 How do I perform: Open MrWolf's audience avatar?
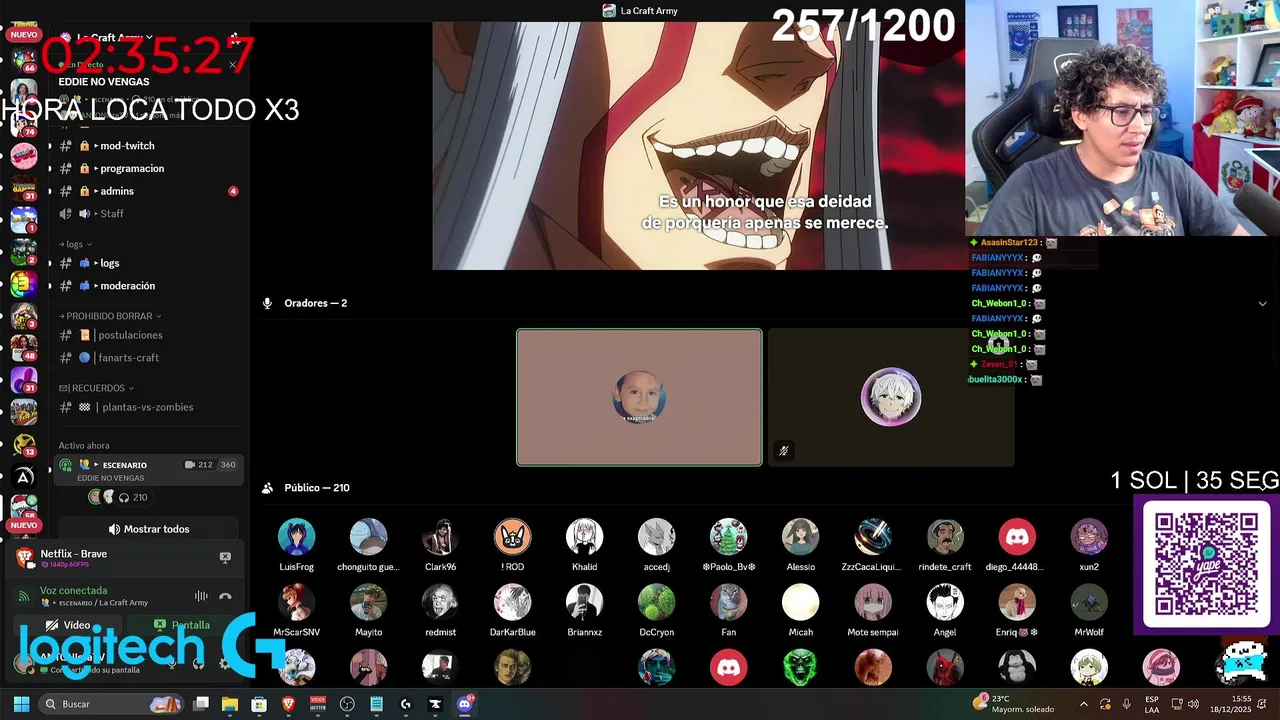1089,603
